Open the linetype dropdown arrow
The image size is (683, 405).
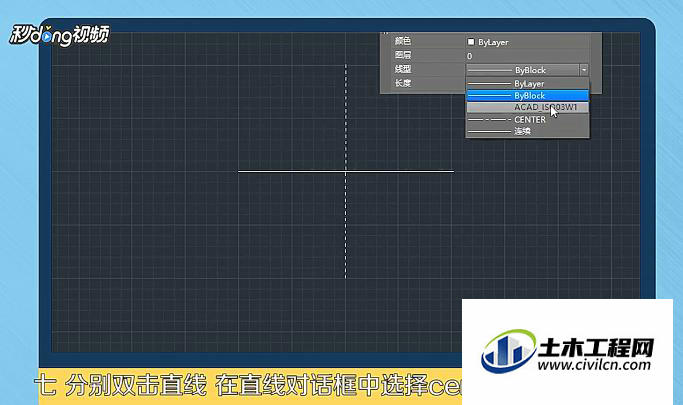(584, 70)
